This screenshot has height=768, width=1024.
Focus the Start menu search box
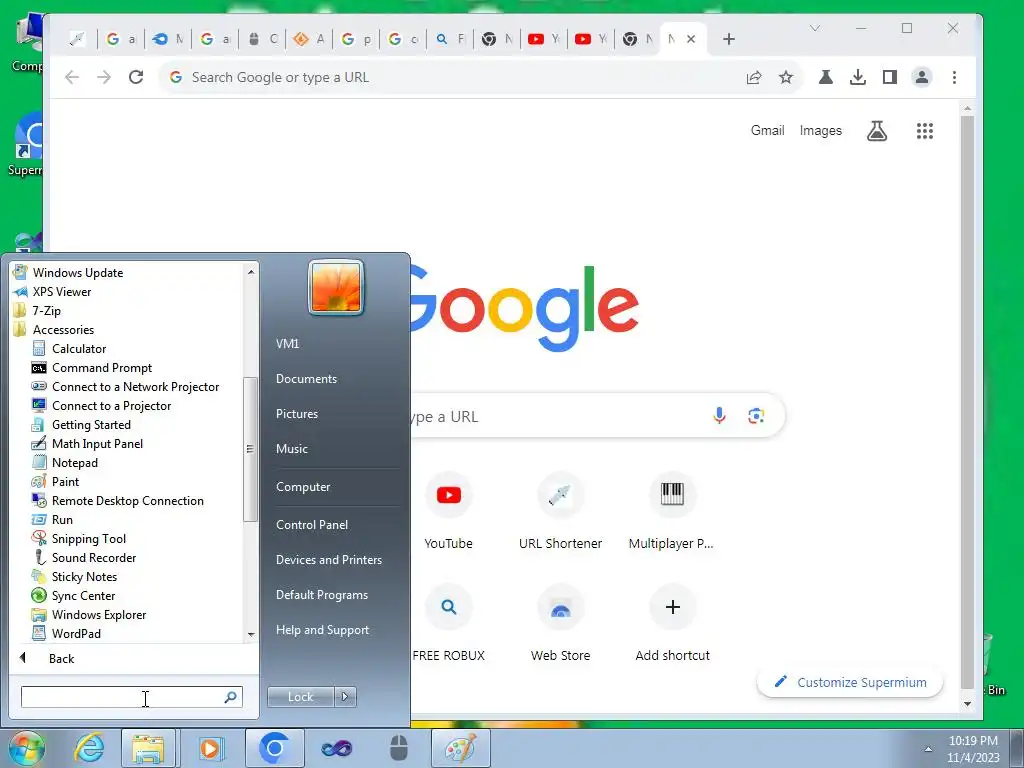131,697
